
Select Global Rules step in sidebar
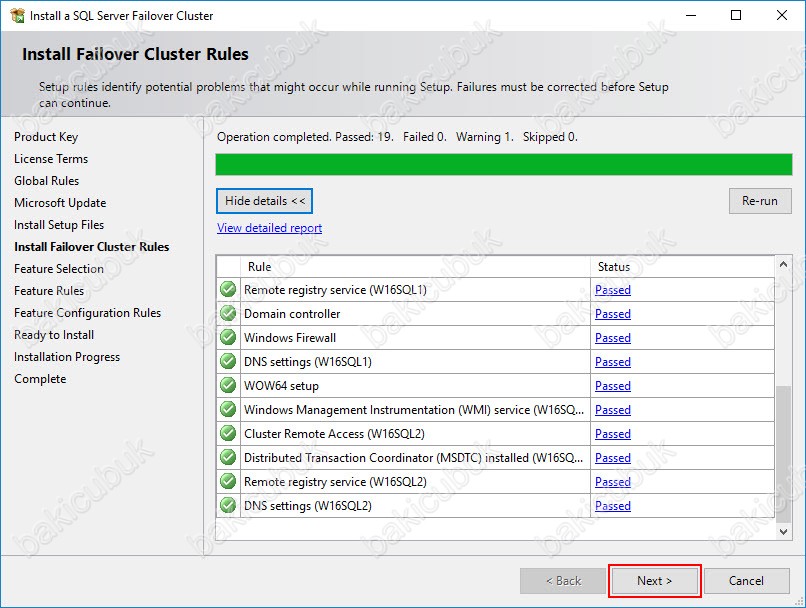point(46,181)
